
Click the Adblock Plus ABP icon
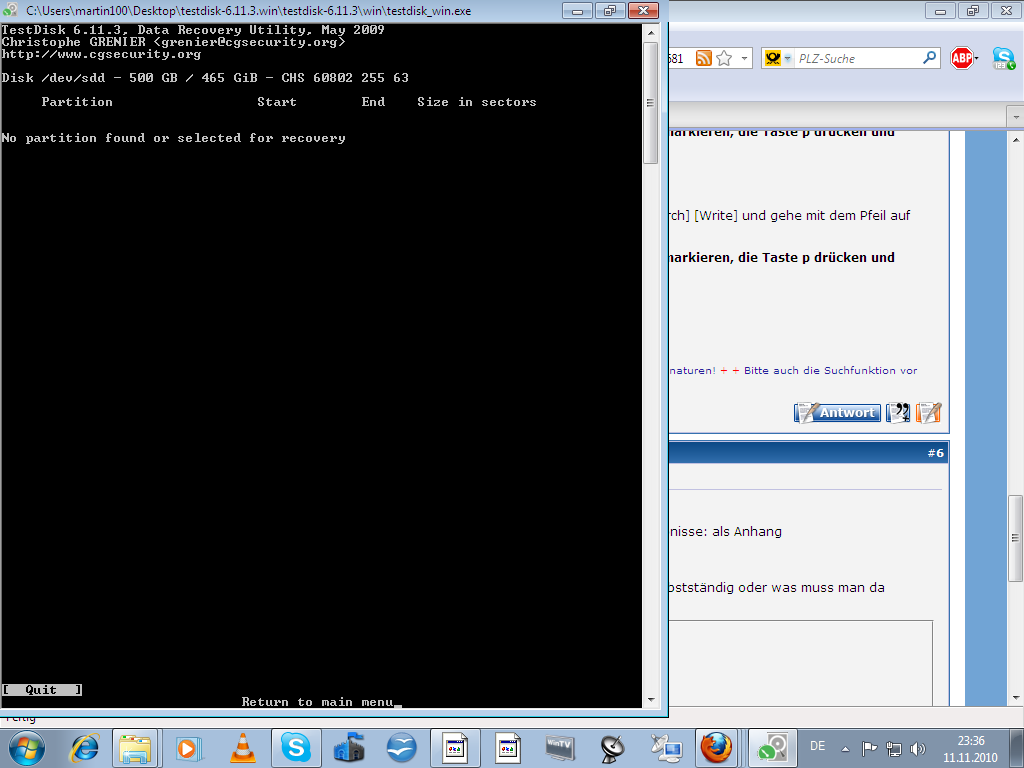[962, 58]
